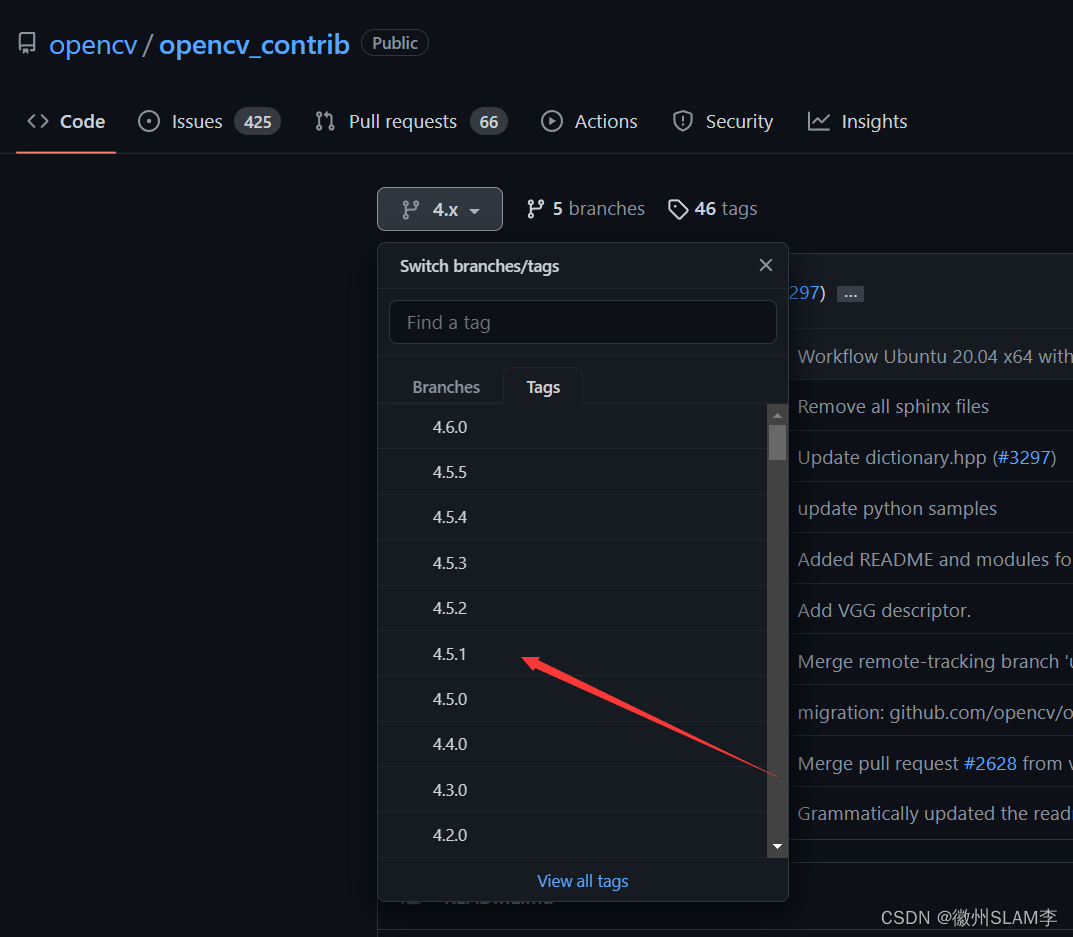
Task: Click the Issues circle icon
Action: click(148, 121)
